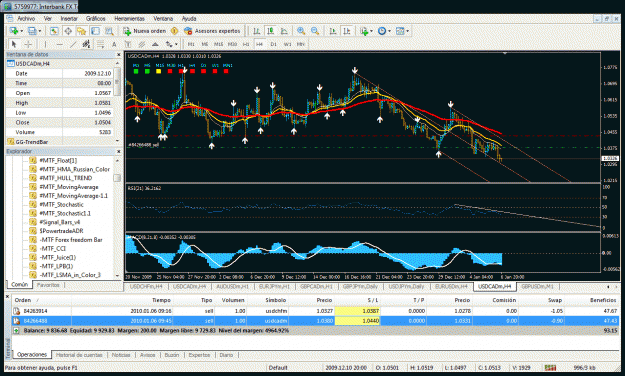Zoom out of the chart
This screenshot has height=376, width=625.
point(315,31)
